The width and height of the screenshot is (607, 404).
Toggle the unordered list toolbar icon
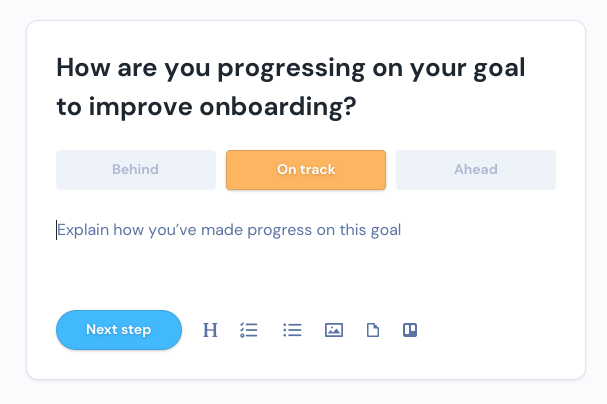tap(292, 330)
